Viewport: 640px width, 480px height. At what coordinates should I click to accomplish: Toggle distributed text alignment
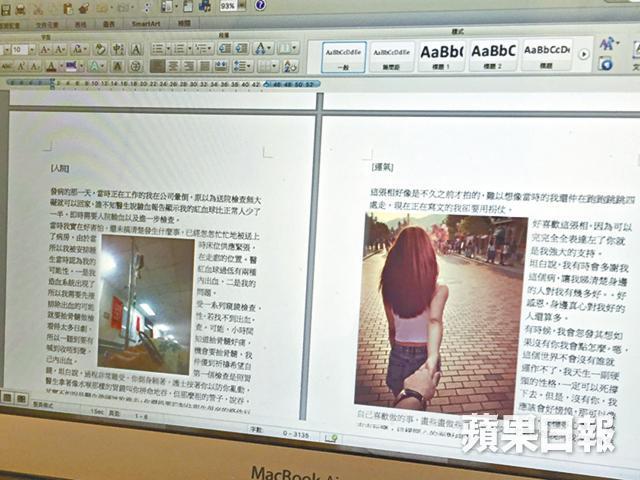(x=221, y=66)
